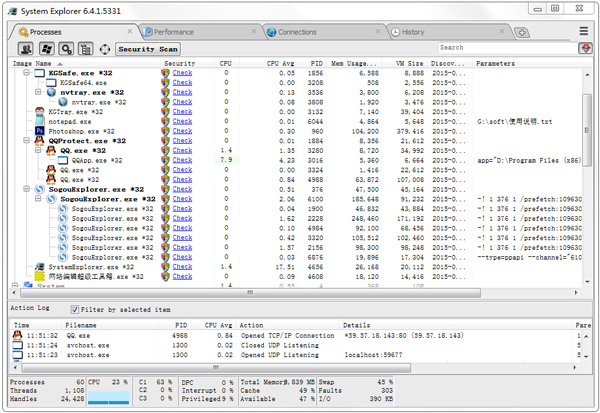Open the hamburger main menu icon
Screen dimensions: 600x413
click(583, 32)
